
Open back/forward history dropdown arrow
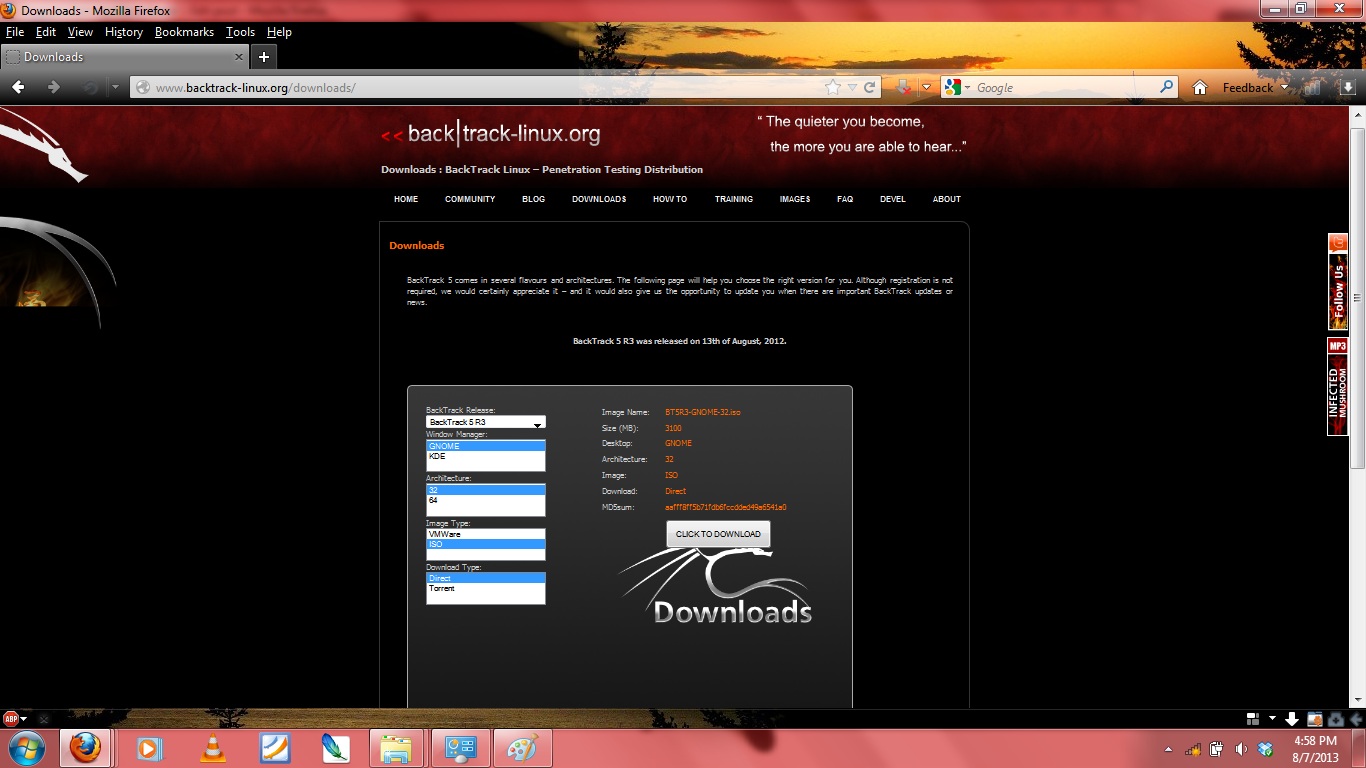115,88
